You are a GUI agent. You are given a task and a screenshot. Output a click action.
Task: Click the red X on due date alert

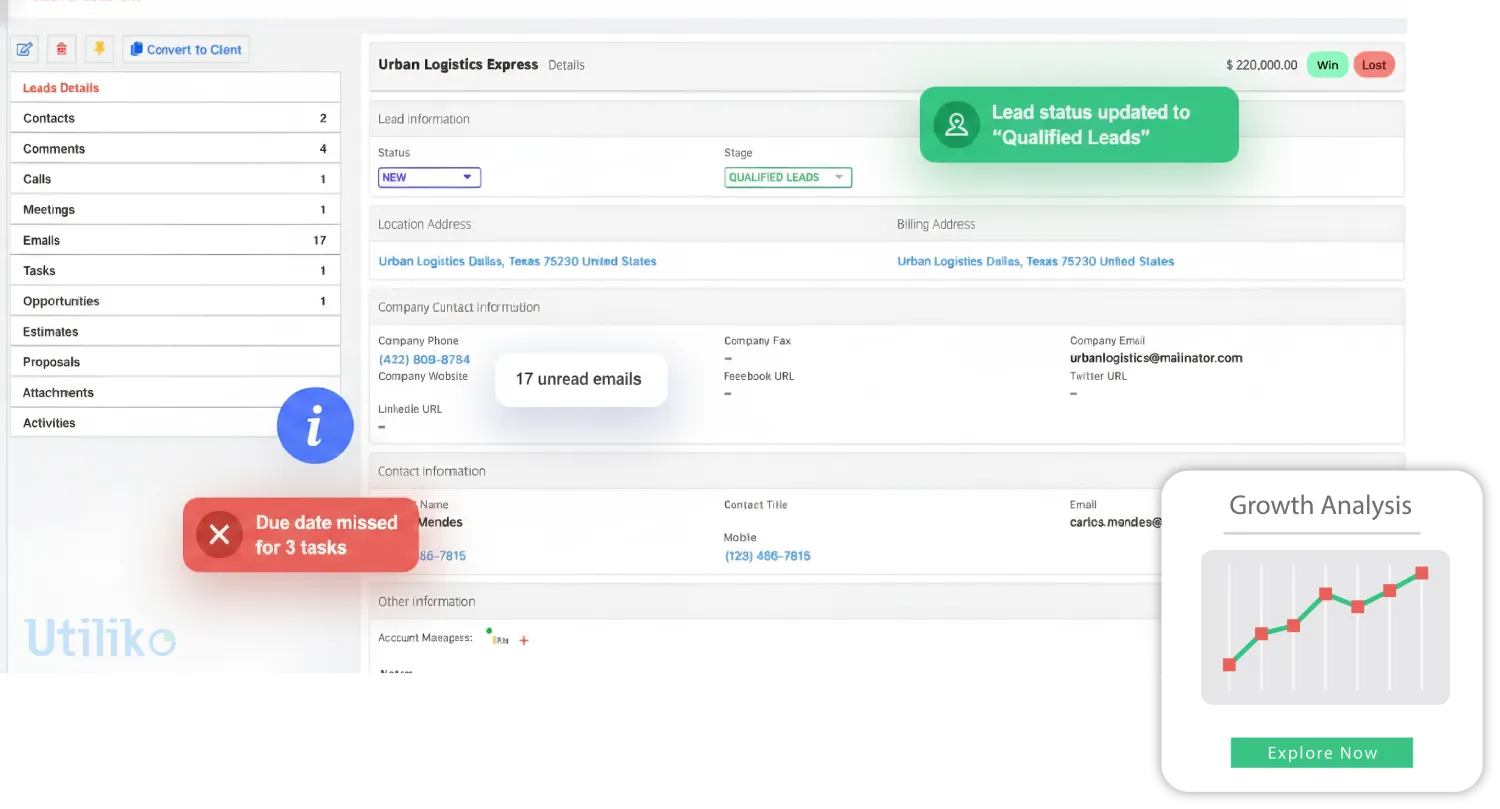tap(219, 535)
